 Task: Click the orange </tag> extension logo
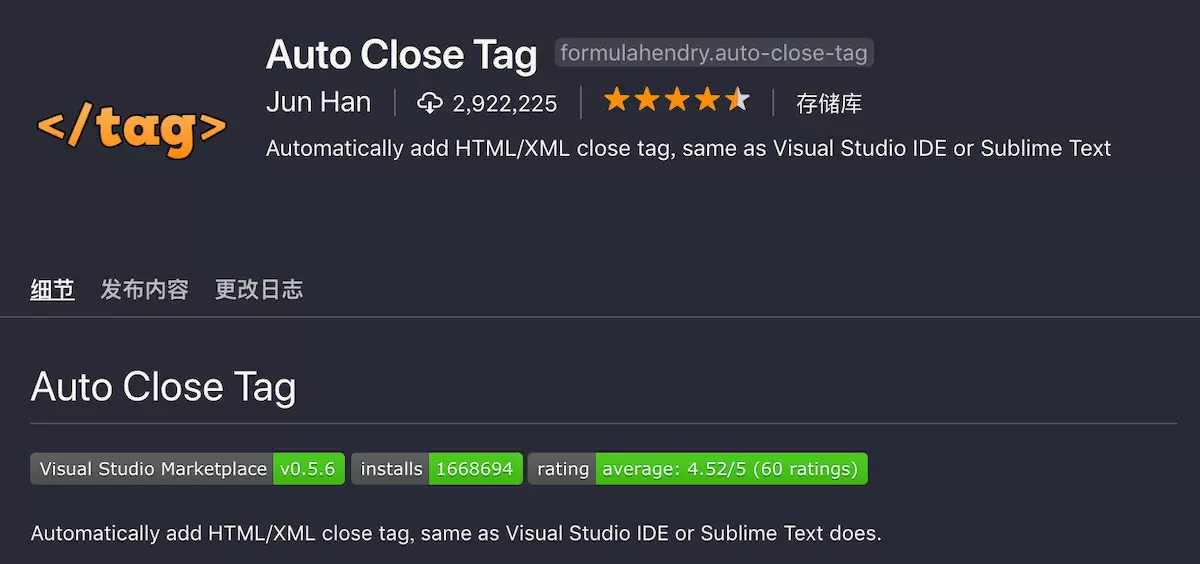132,128
